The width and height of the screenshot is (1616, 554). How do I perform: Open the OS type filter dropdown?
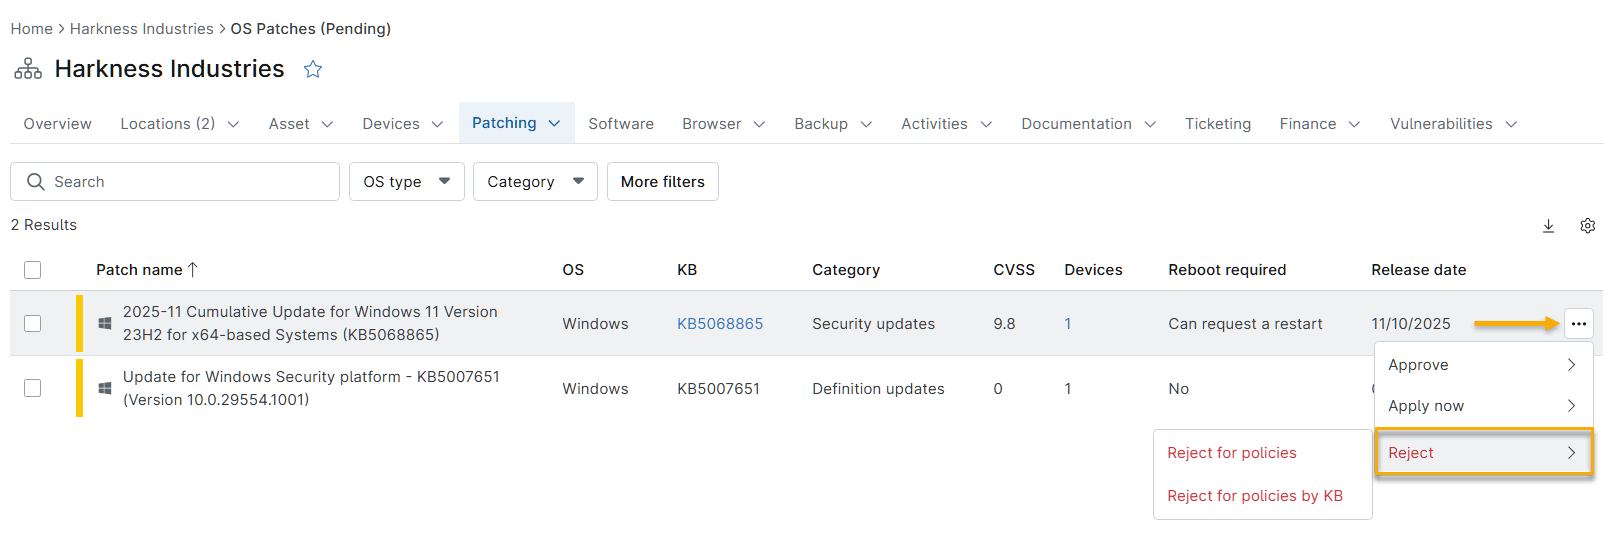(407, 182)
